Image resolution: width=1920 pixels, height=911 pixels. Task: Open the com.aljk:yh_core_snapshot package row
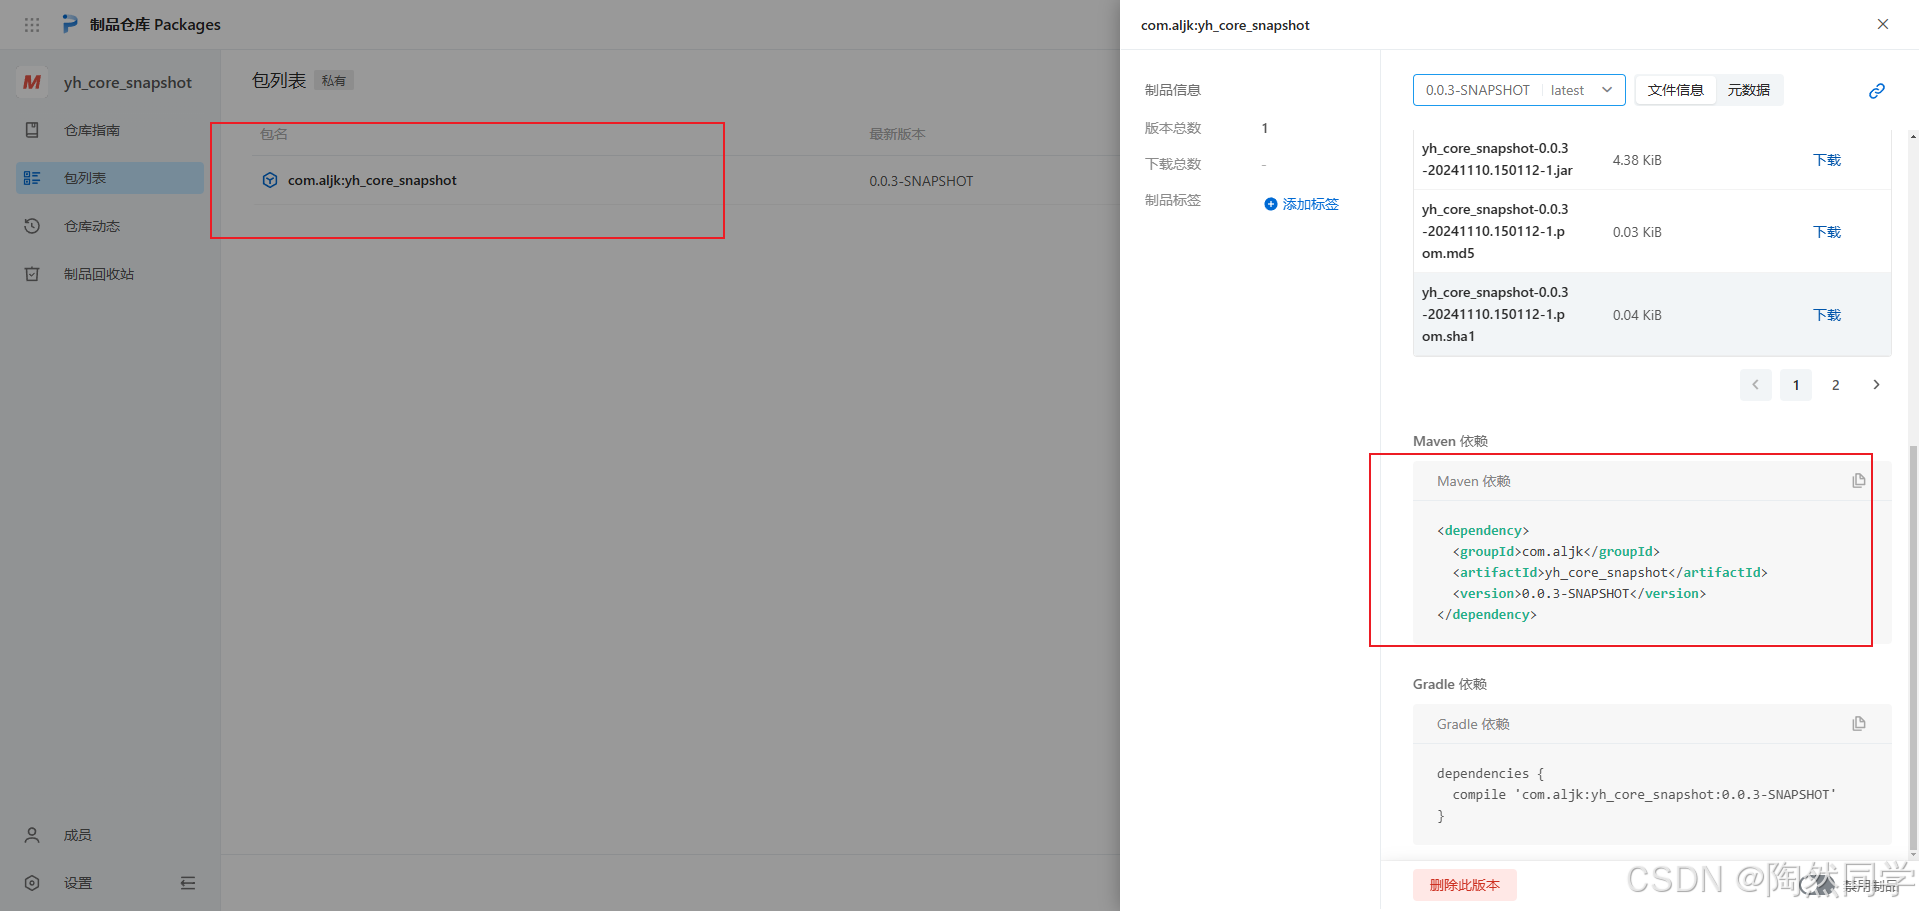click(685, 181)
